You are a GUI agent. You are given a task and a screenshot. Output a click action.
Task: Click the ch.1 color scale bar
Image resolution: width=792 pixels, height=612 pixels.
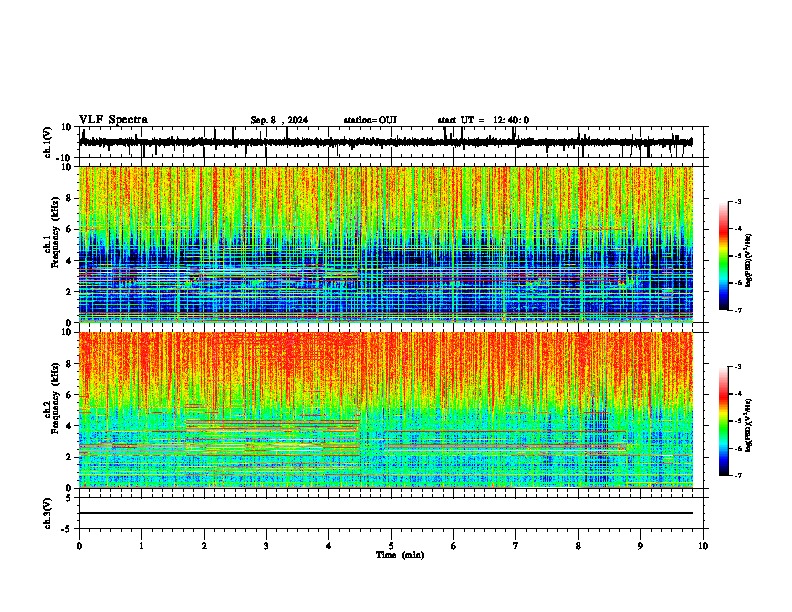(x=724, y=256)
